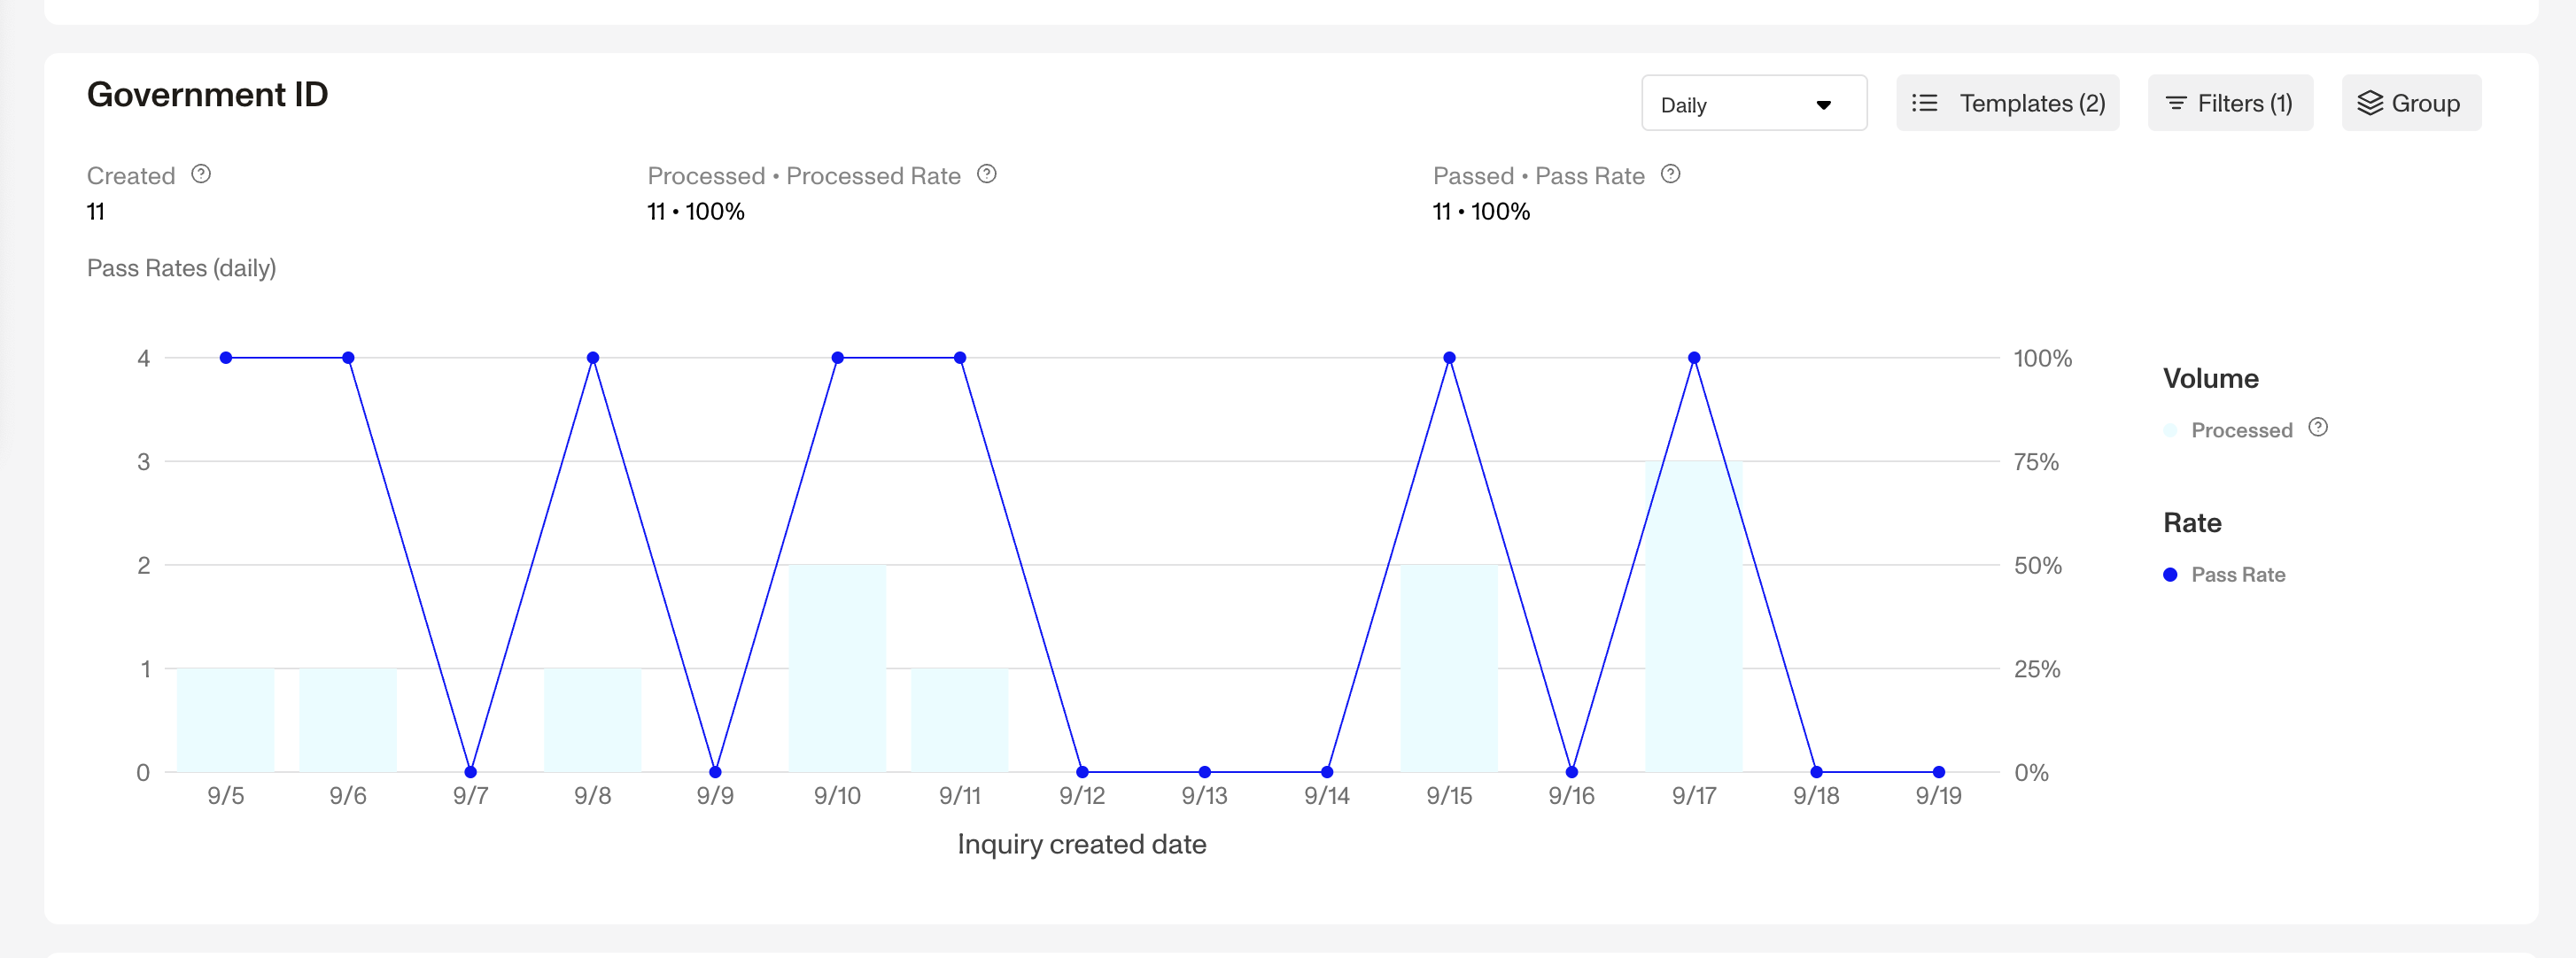Click help icon next to Created
The height and width of the screenshot is (958, 2576).
click(x=201, y=174)
